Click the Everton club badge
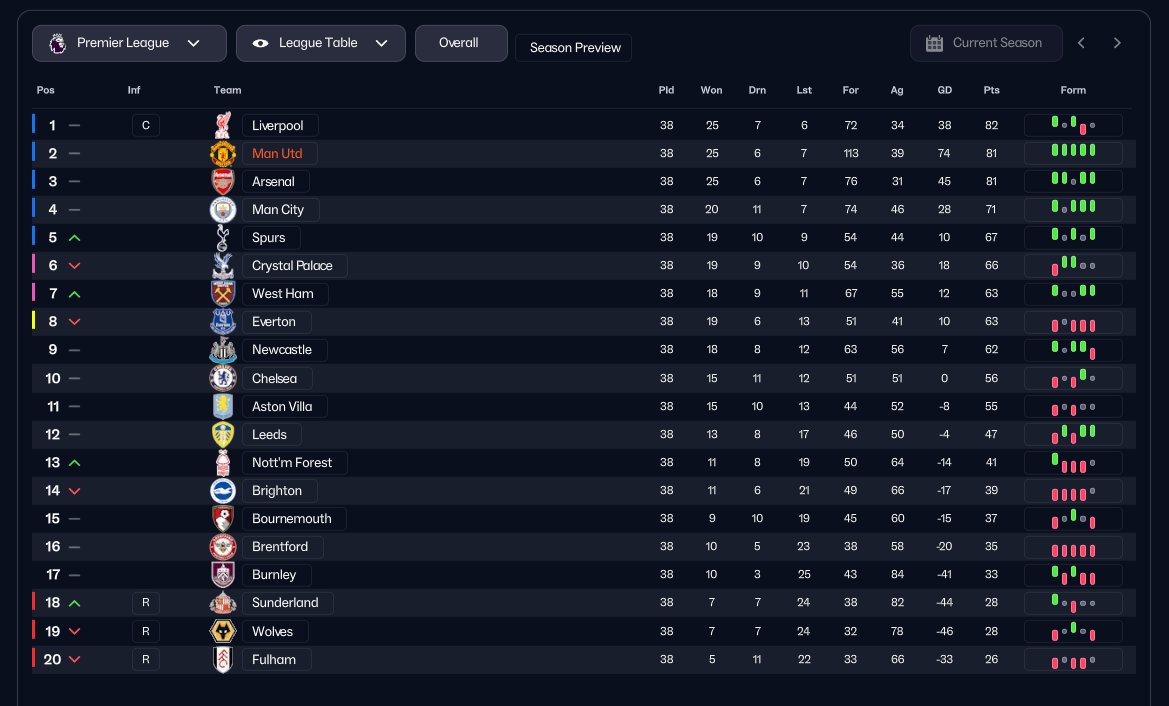The image size is (1169, 706). click(x=222, y=322)
